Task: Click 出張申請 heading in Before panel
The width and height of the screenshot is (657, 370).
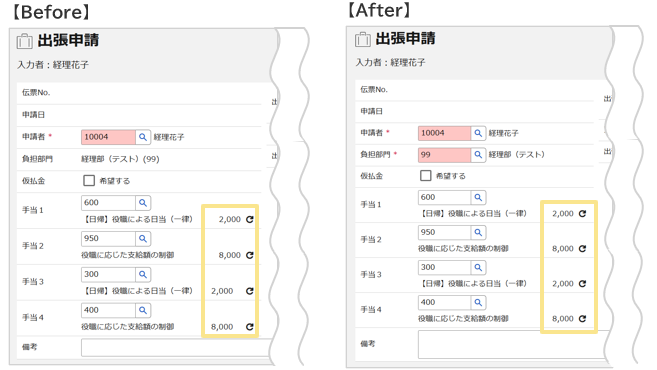Action: click(68, 41)
